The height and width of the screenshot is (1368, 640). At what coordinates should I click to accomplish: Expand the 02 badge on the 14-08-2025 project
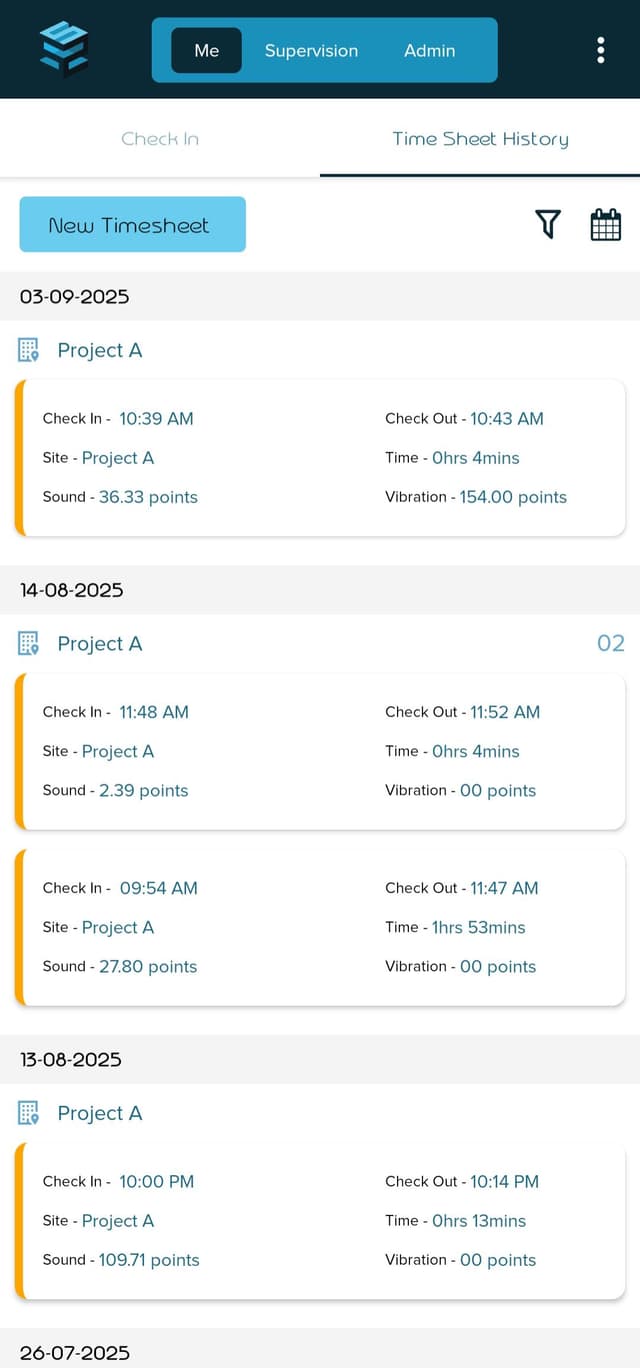610,644
